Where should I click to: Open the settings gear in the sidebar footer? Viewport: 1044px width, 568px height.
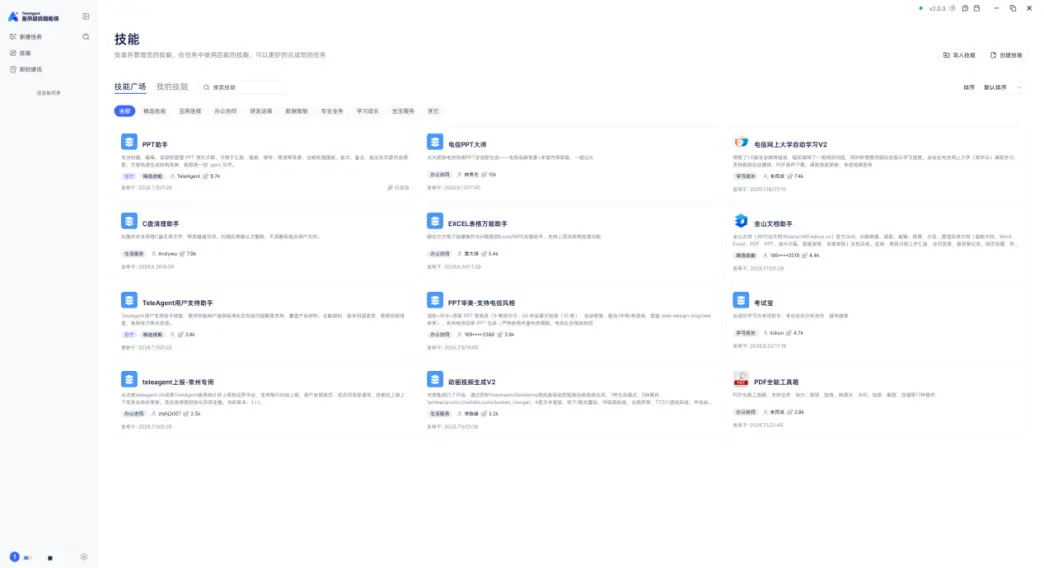[x=84, y=557]
